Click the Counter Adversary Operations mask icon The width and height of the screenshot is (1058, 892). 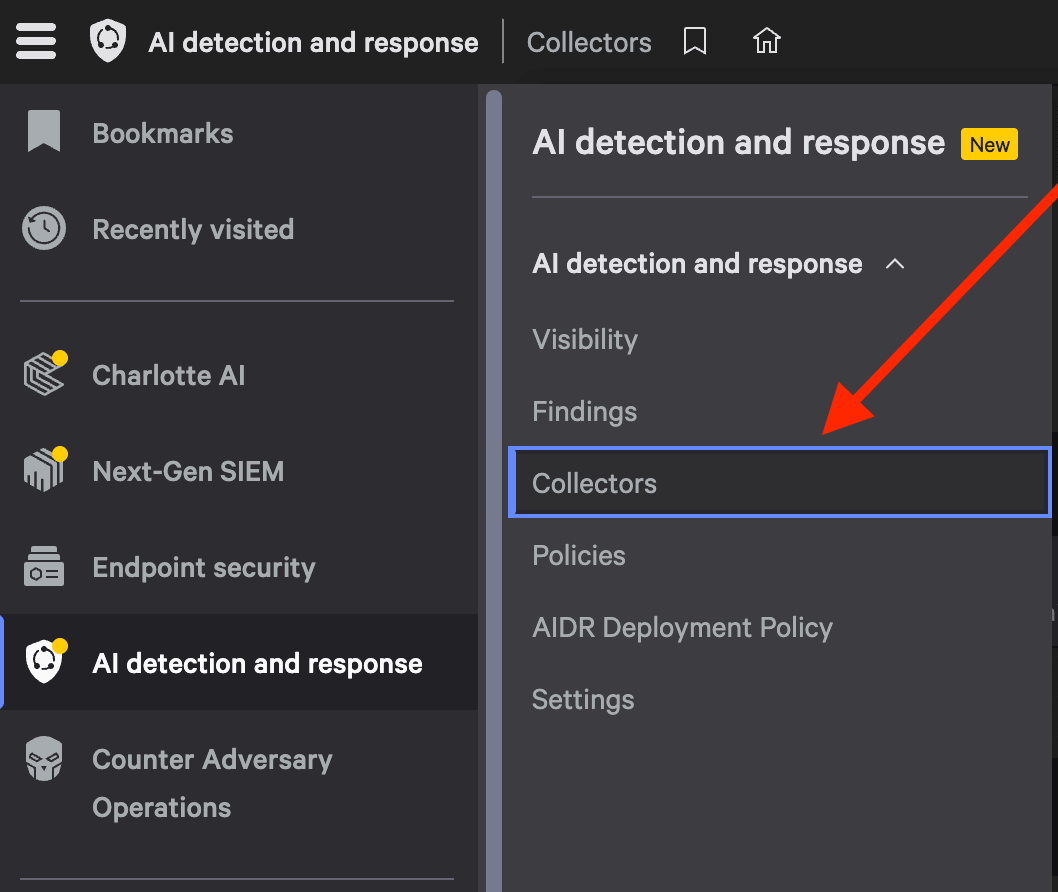point(44,758)
